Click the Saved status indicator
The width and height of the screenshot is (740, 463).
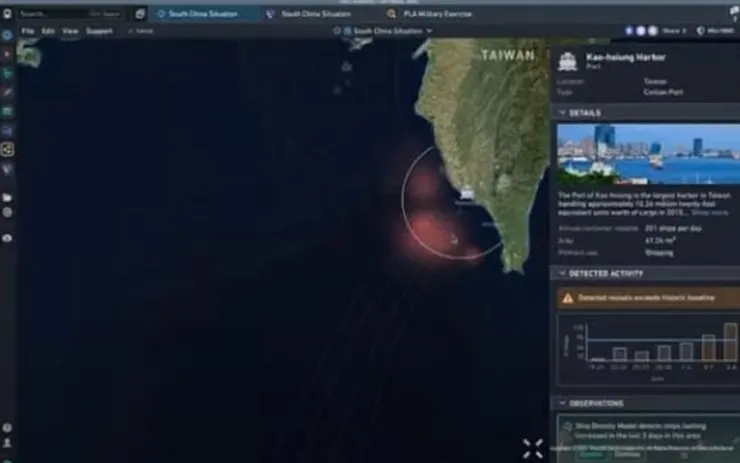tap(141, 31)
